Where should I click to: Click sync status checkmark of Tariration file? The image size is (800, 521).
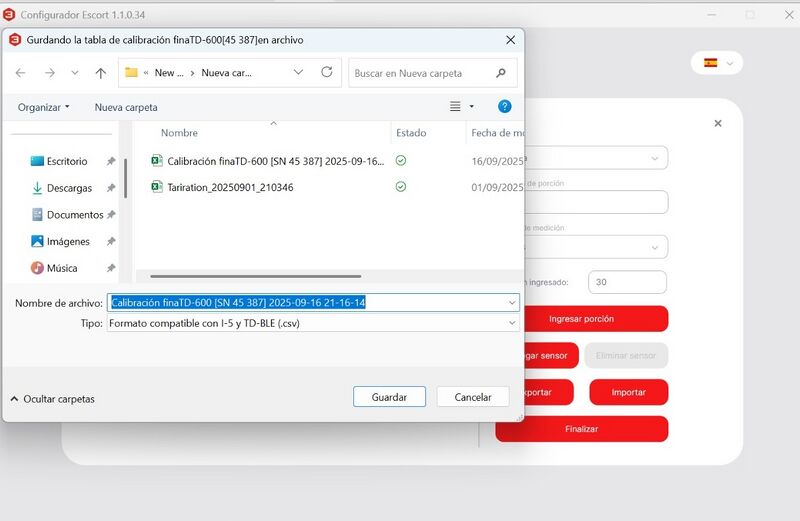[x=401, y=187]
